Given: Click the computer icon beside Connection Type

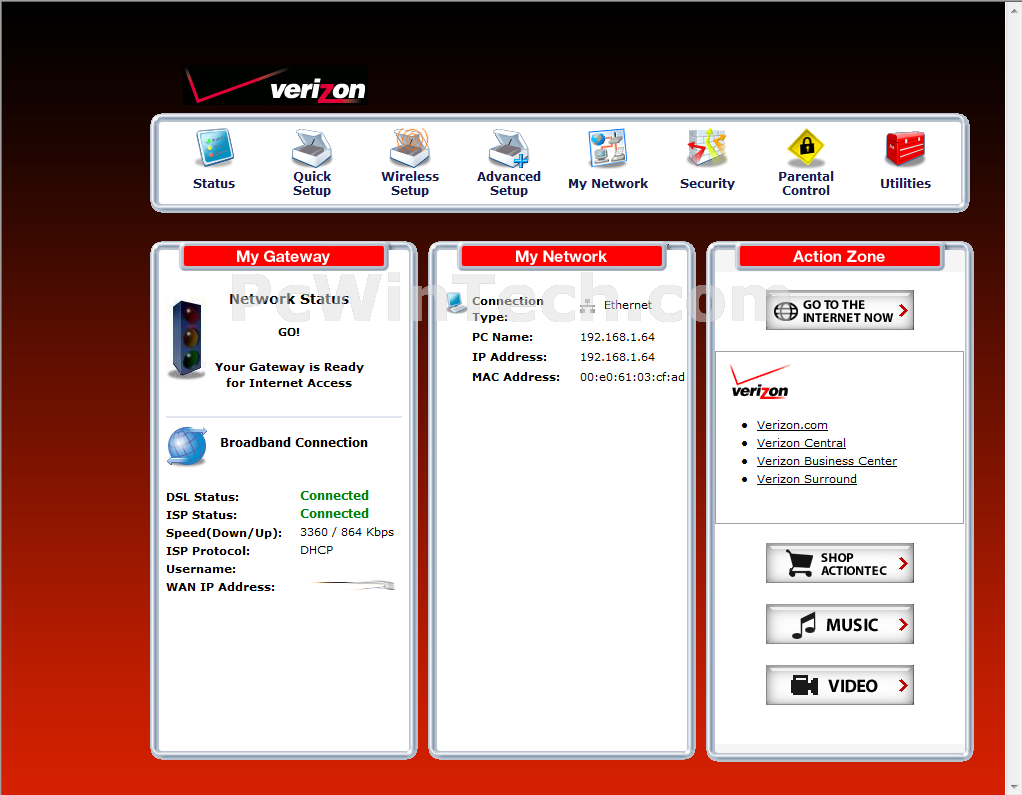Looking at the screenshot, I should [456, 302].
